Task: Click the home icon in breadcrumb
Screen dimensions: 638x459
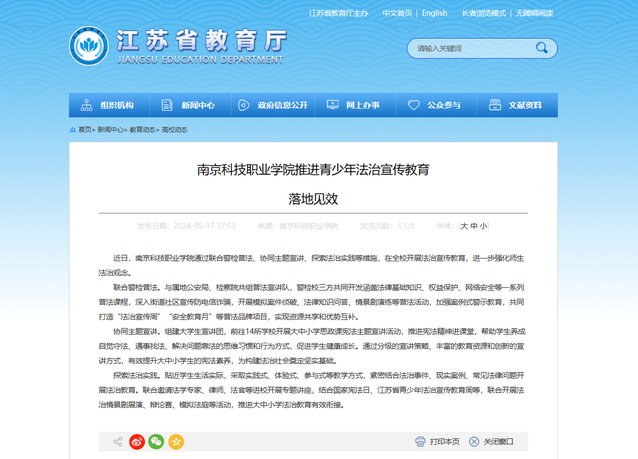Action: click(x=73, y=129)
